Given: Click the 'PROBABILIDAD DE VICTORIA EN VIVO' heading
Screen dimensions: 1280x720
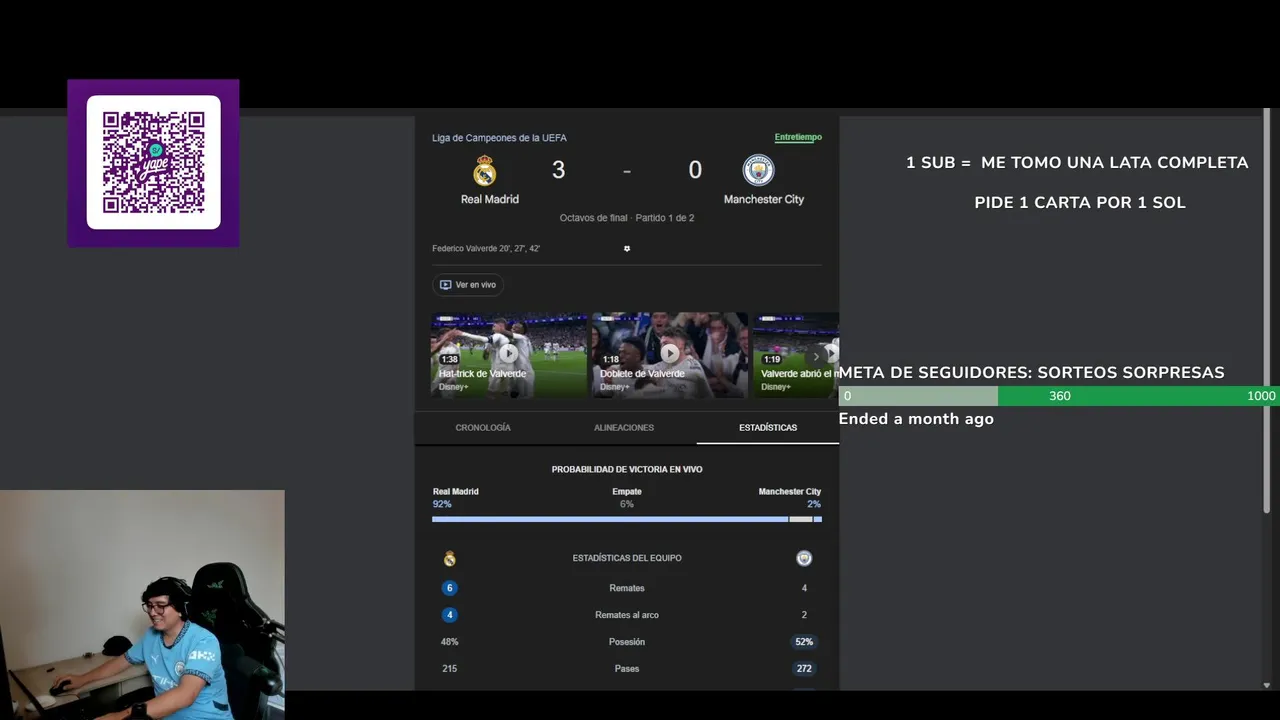Looking at the screenshot, I should click(627, 469).
